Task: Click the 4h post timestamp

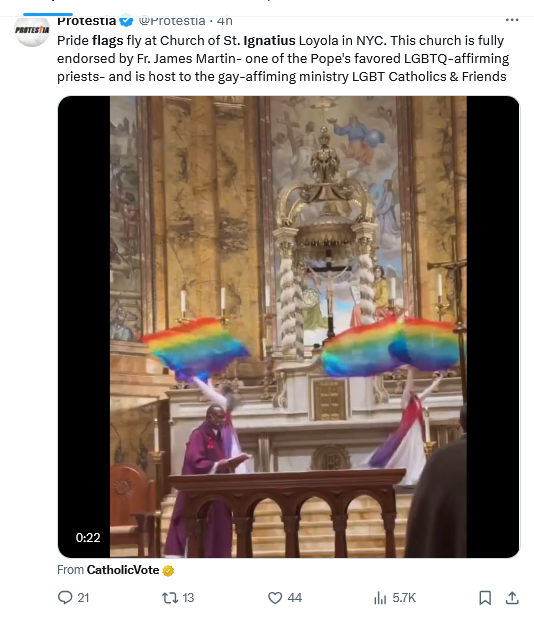Action: coord(225,21)
